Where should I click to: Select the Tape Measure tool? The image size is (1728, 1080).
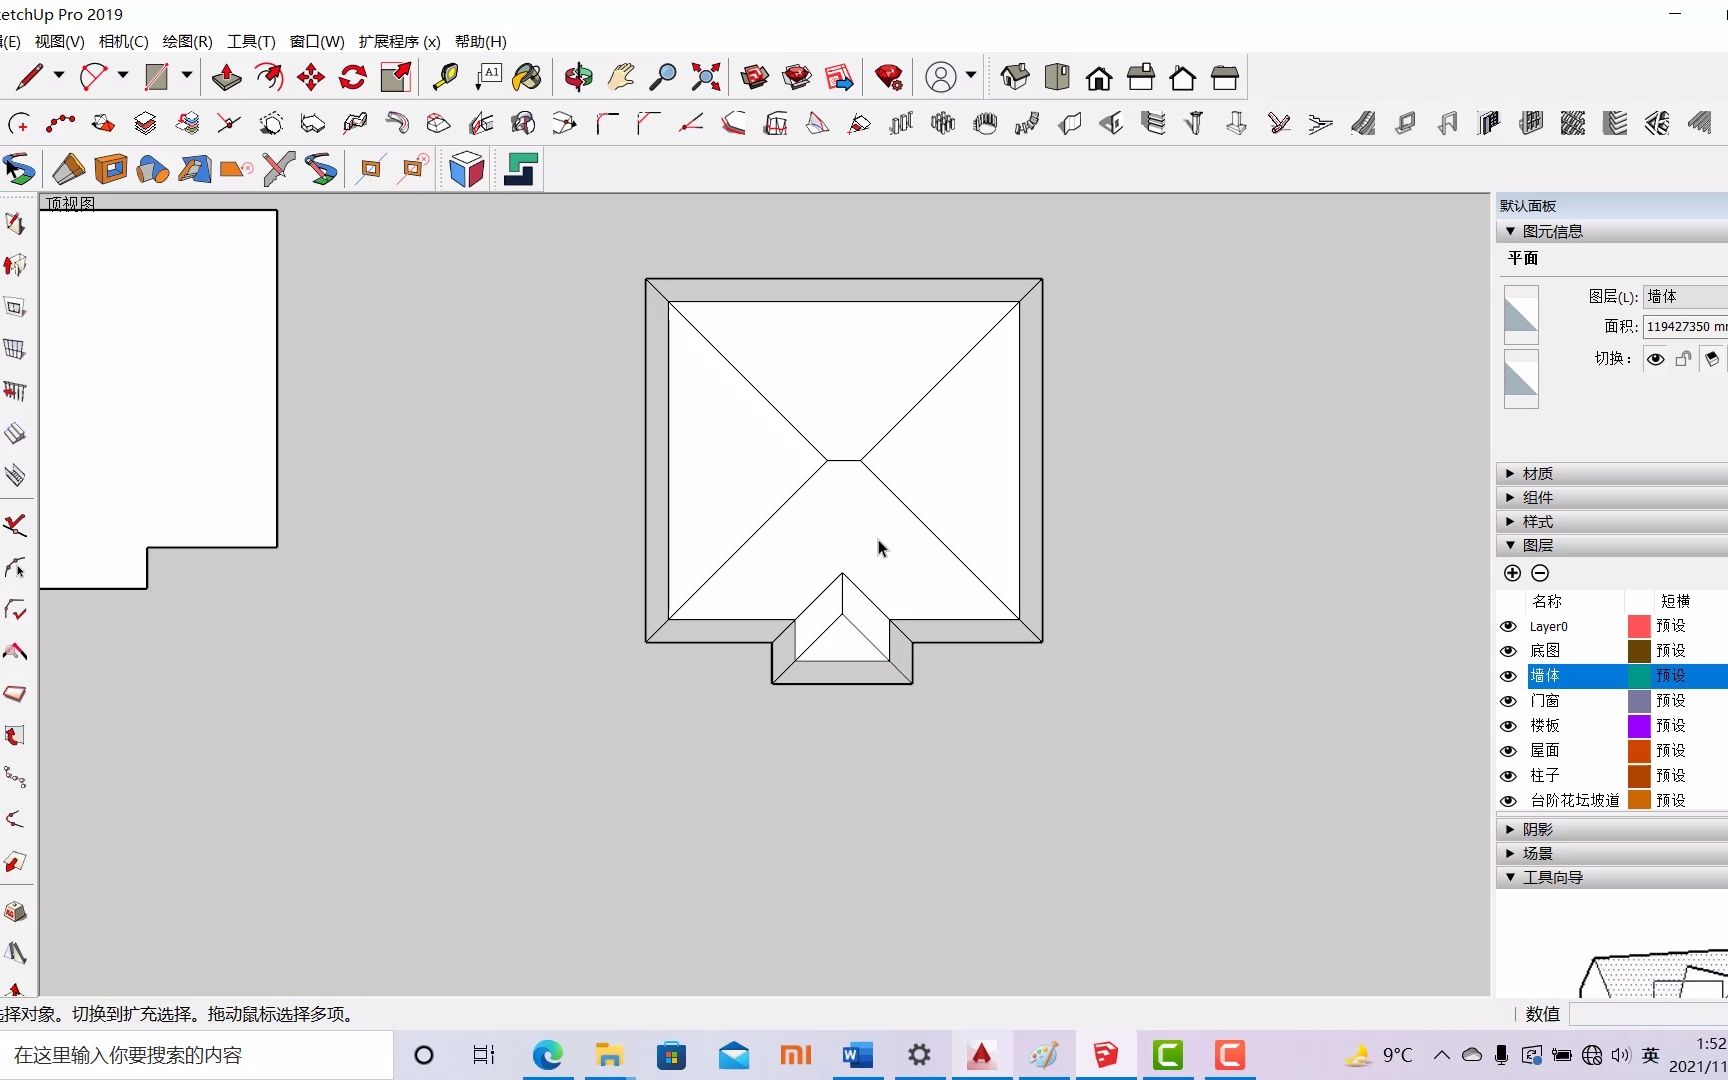(x=445, y=77)
